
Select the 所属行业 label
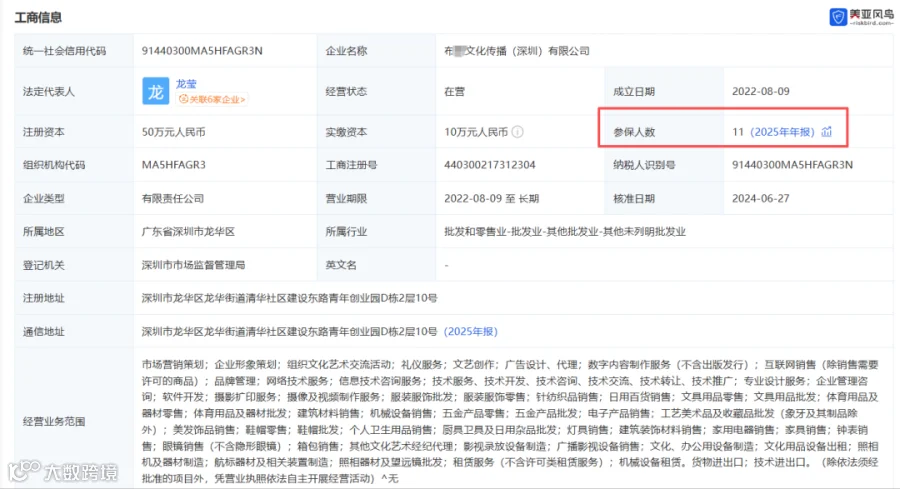(x=346, y=232)
